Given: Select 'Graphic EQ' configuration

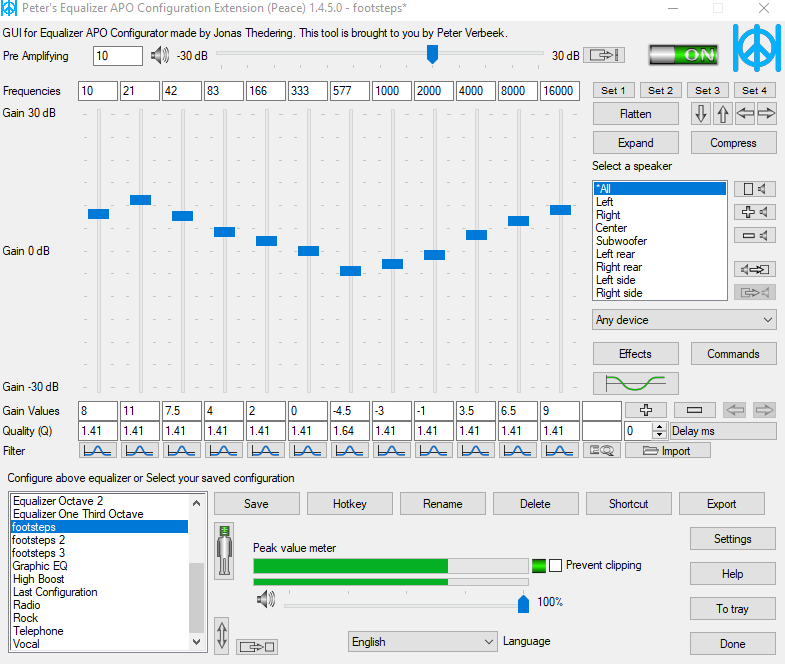Looking at the screenshot, I should click(x=99, y=566).
